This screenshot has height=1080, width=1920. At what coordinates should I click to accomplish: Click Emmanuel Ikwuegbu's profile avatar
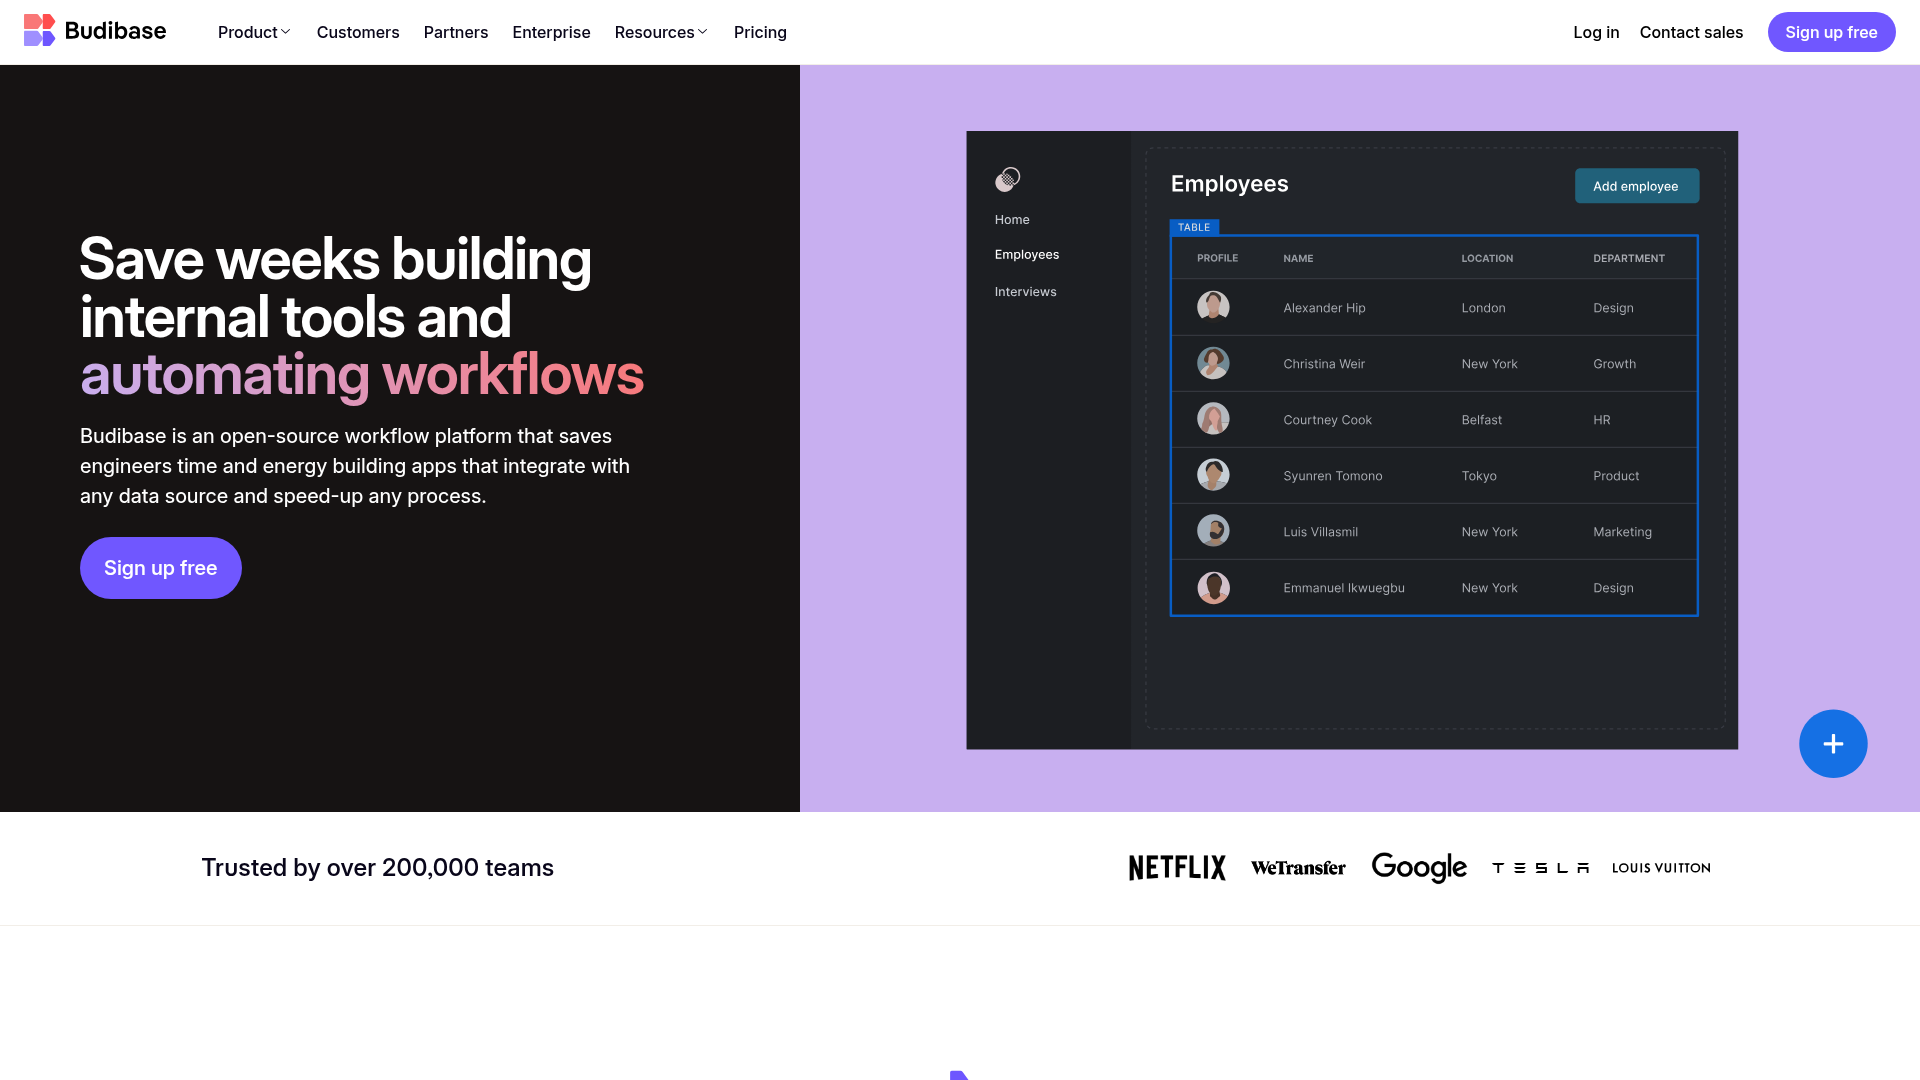[x=1213, y=588]
